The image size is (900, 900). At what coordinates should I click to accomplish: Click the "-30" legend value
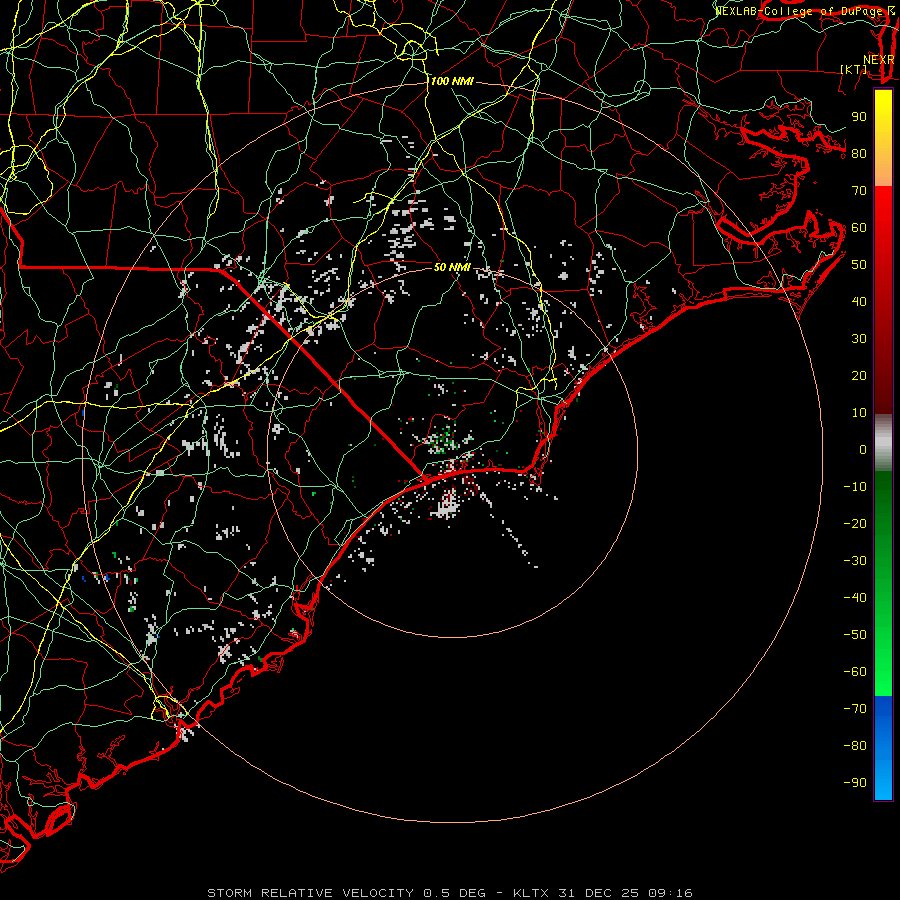tap(855, 561)
